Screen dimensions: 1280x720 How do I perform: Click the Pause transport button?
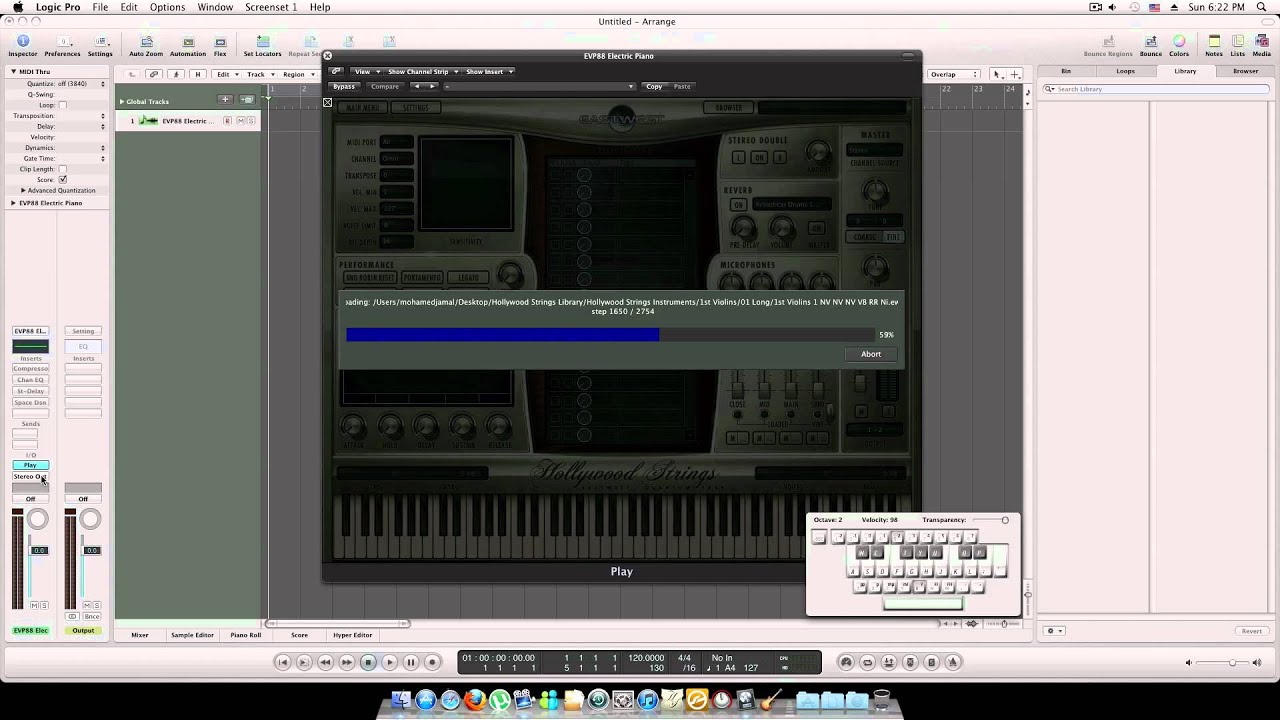coord(411,662)
